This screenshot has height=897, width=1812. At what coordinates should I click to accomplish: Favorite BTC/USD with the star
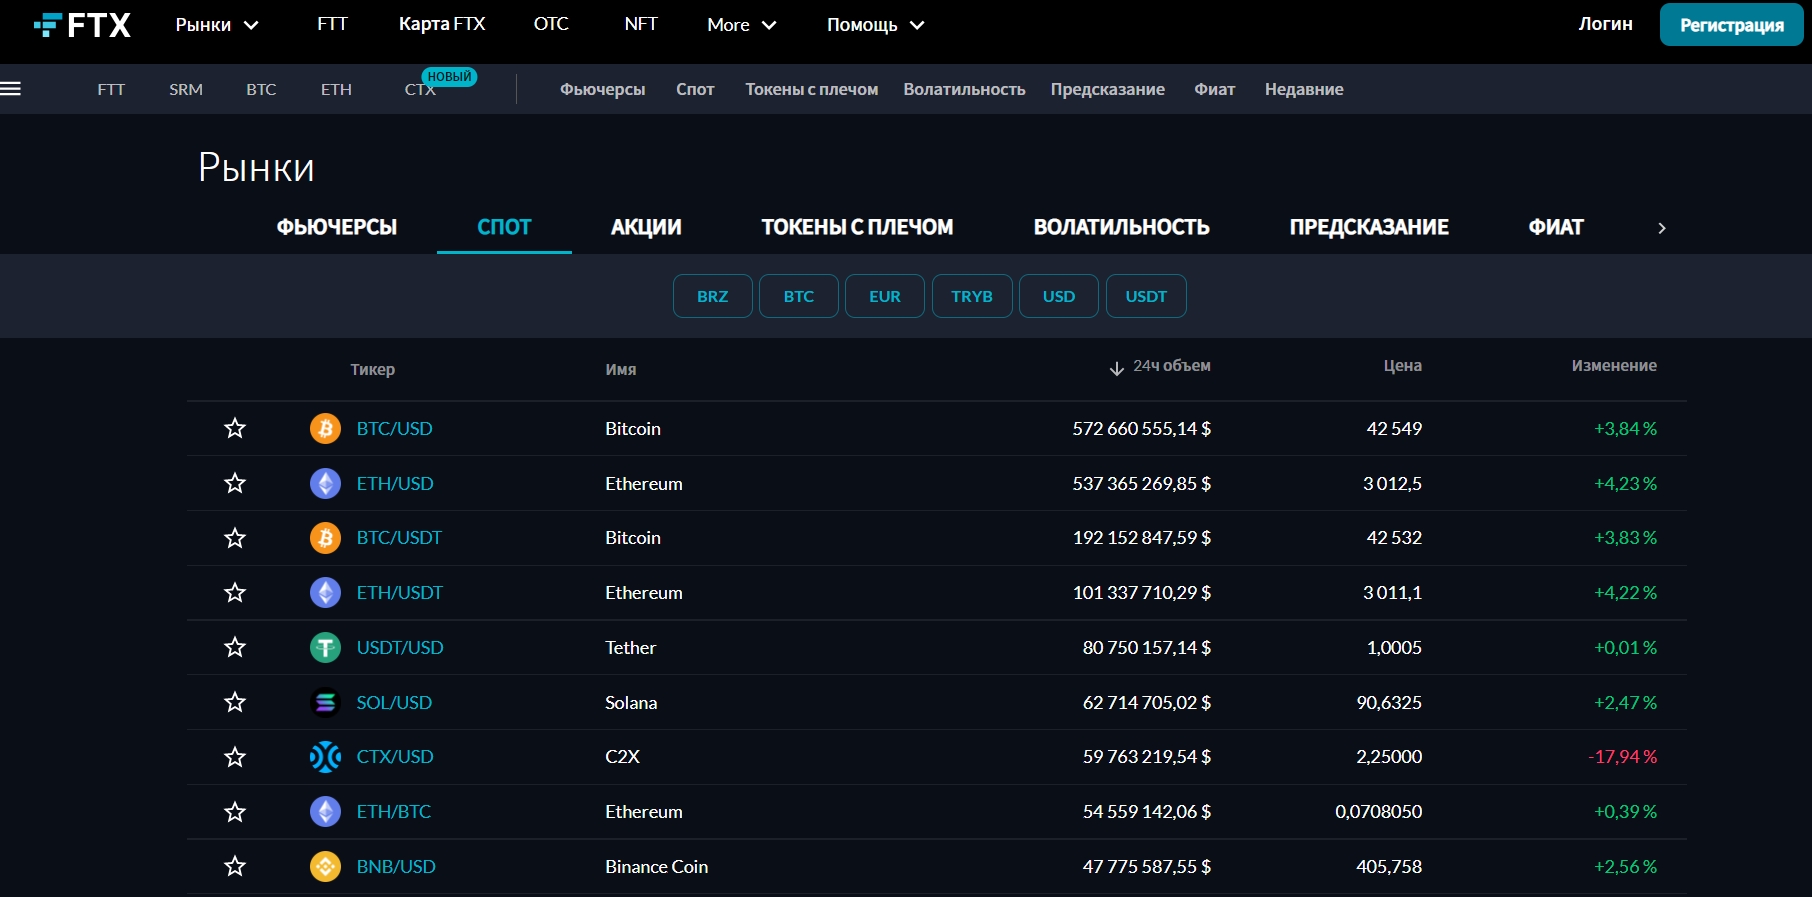click(x=235, y=428)
